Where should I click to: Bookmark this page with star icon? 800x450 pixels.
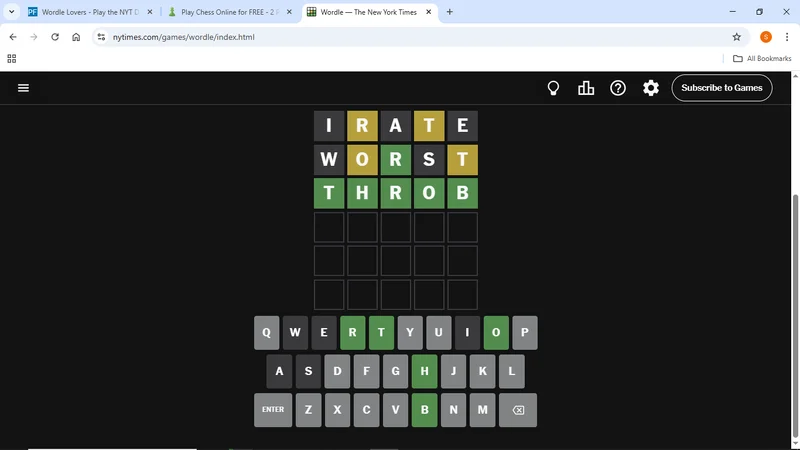[x=736, y=37]
